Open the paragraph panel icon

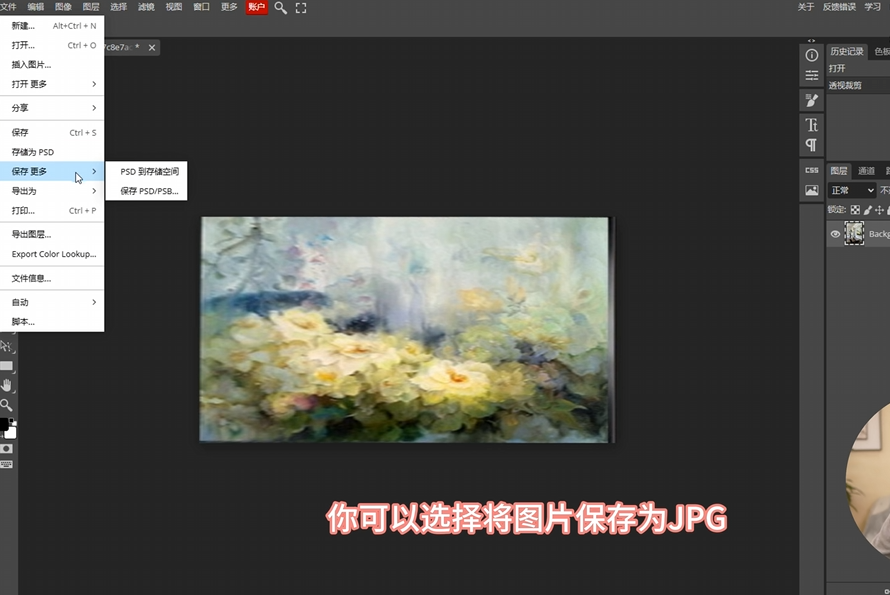tap(812, 145)
